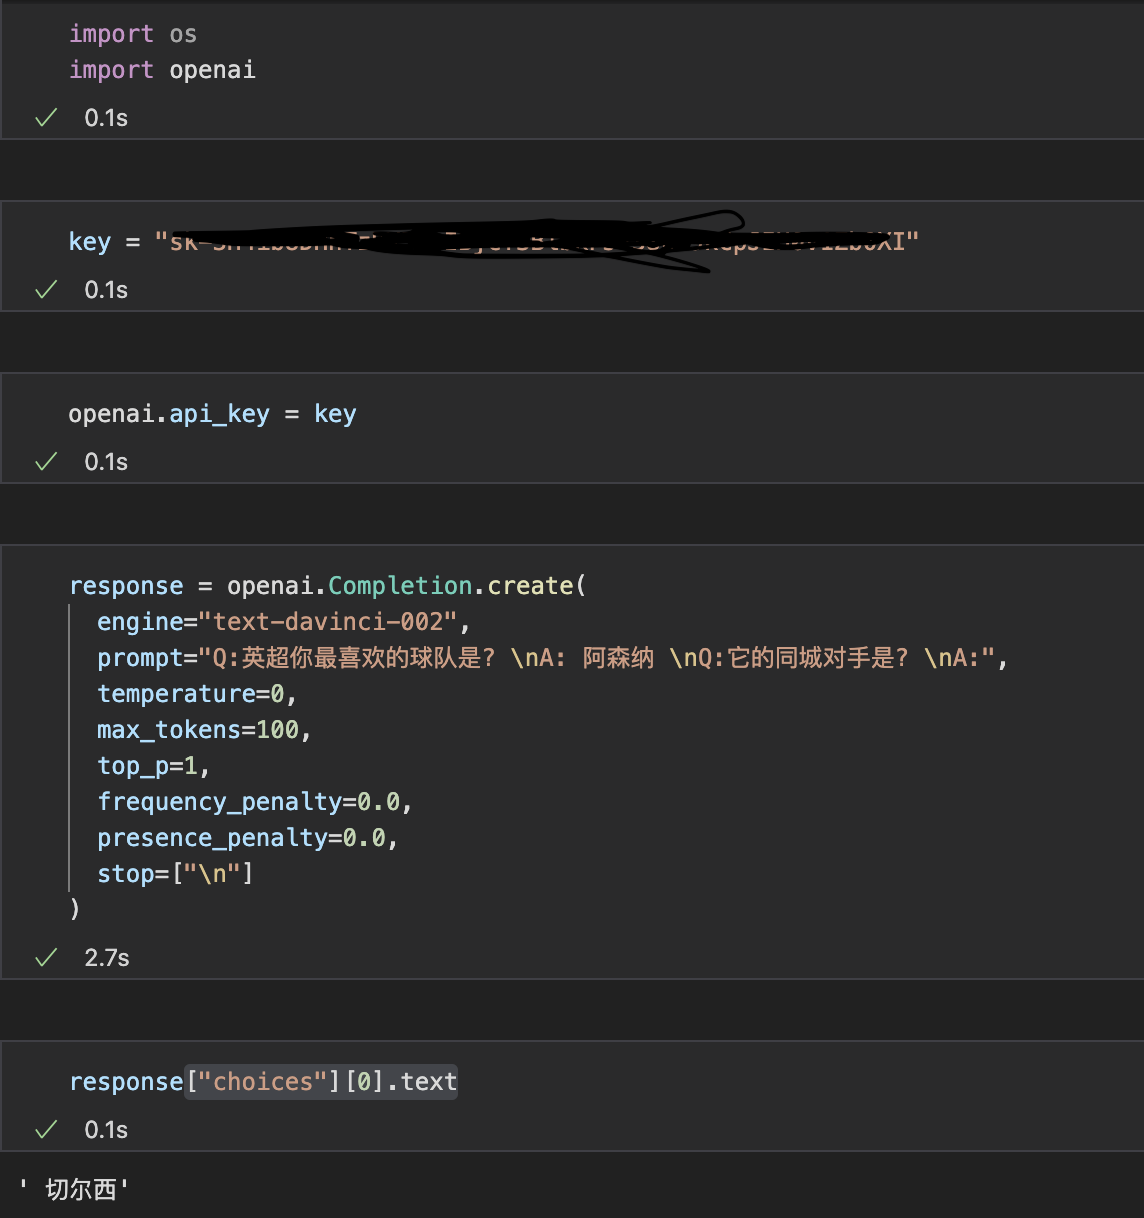Click the closing parenthesis of the create call
1144x1218 pixels.
[x=74, y=909]
